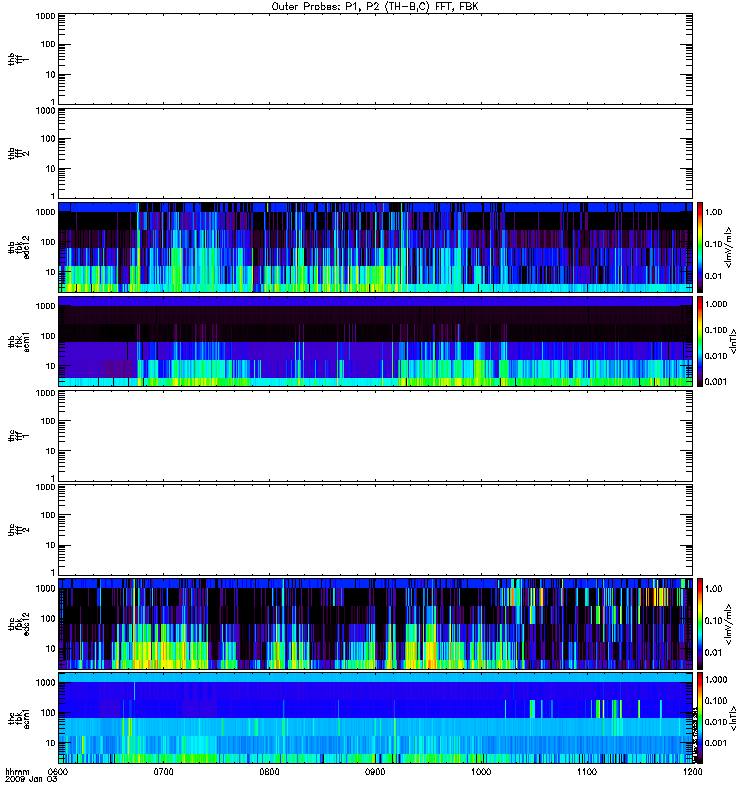Viewport: 750px width, 800px height.
Task: Click the '0.001' tick on the thc scm1 color bar
Action: [716, 743]
